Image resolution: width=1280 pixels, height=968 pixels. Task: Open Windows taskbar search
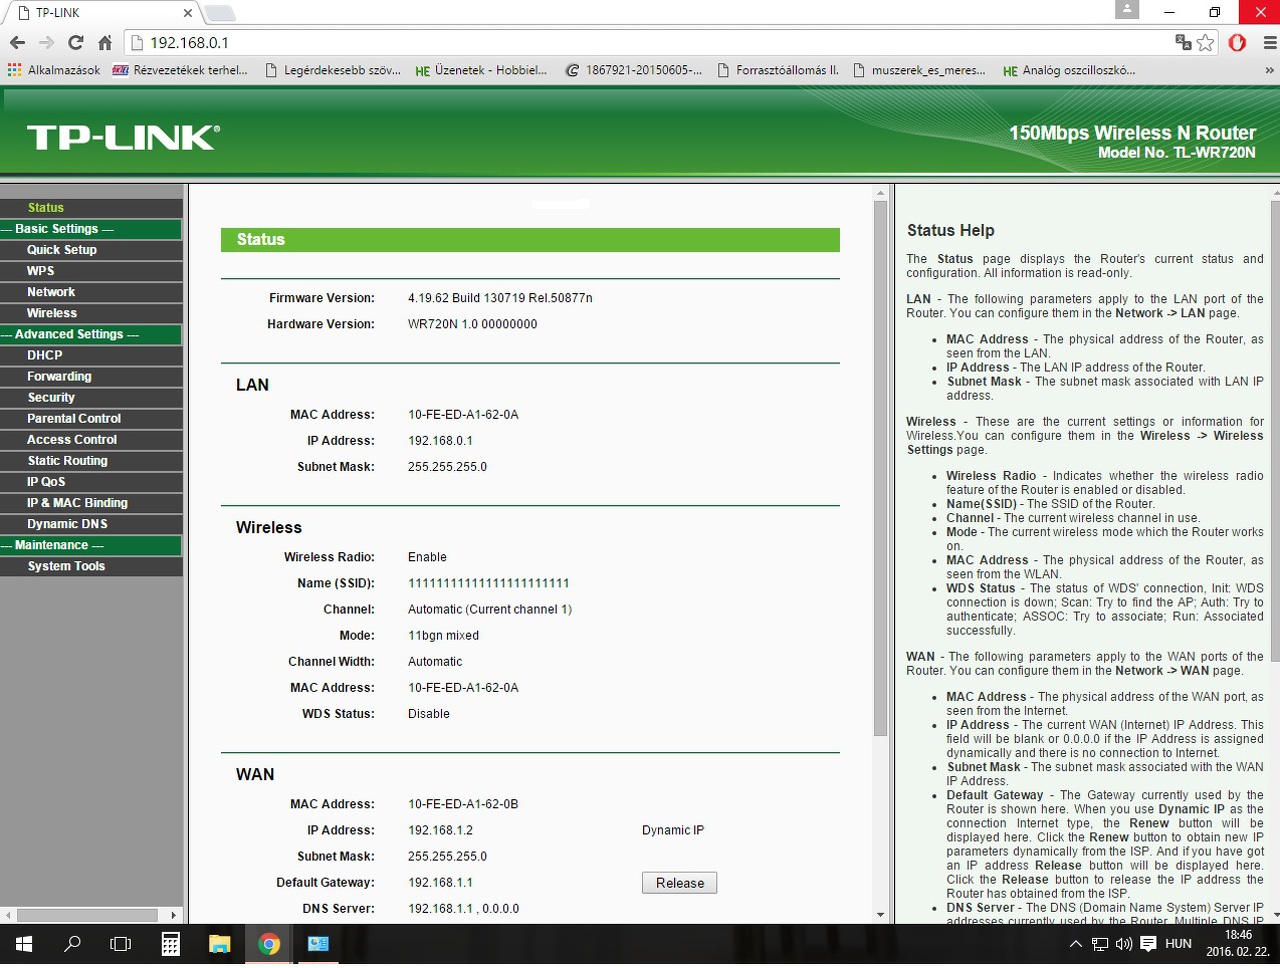point(72,943)
